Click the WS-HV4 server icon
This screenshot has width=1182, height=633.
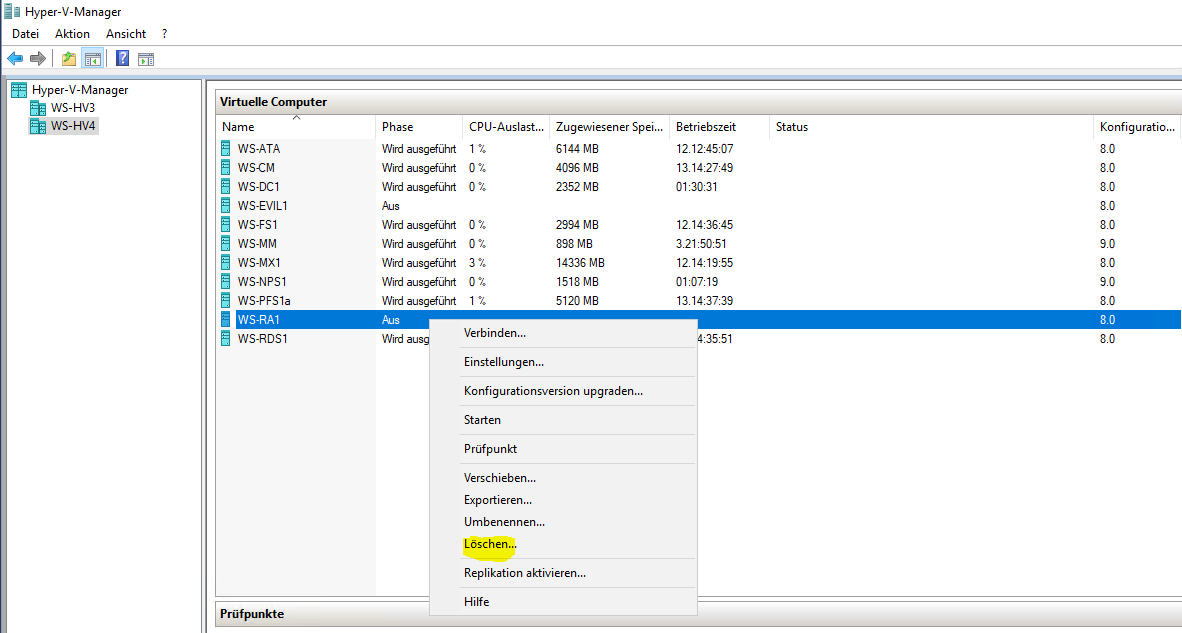coord(38,126)
